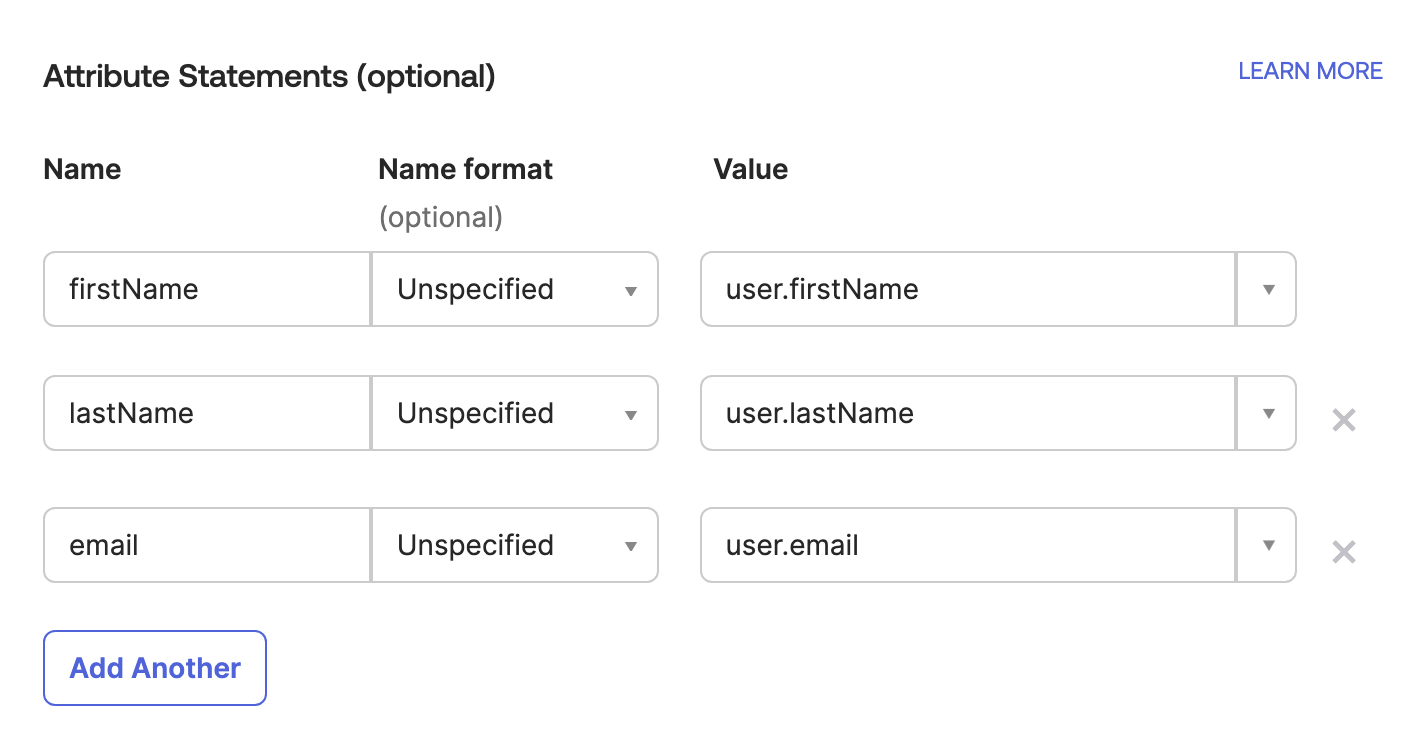The image size is (1426, 734).
Task: Open value dropdown arrow for user.email
Action: tap(1267, 545)
